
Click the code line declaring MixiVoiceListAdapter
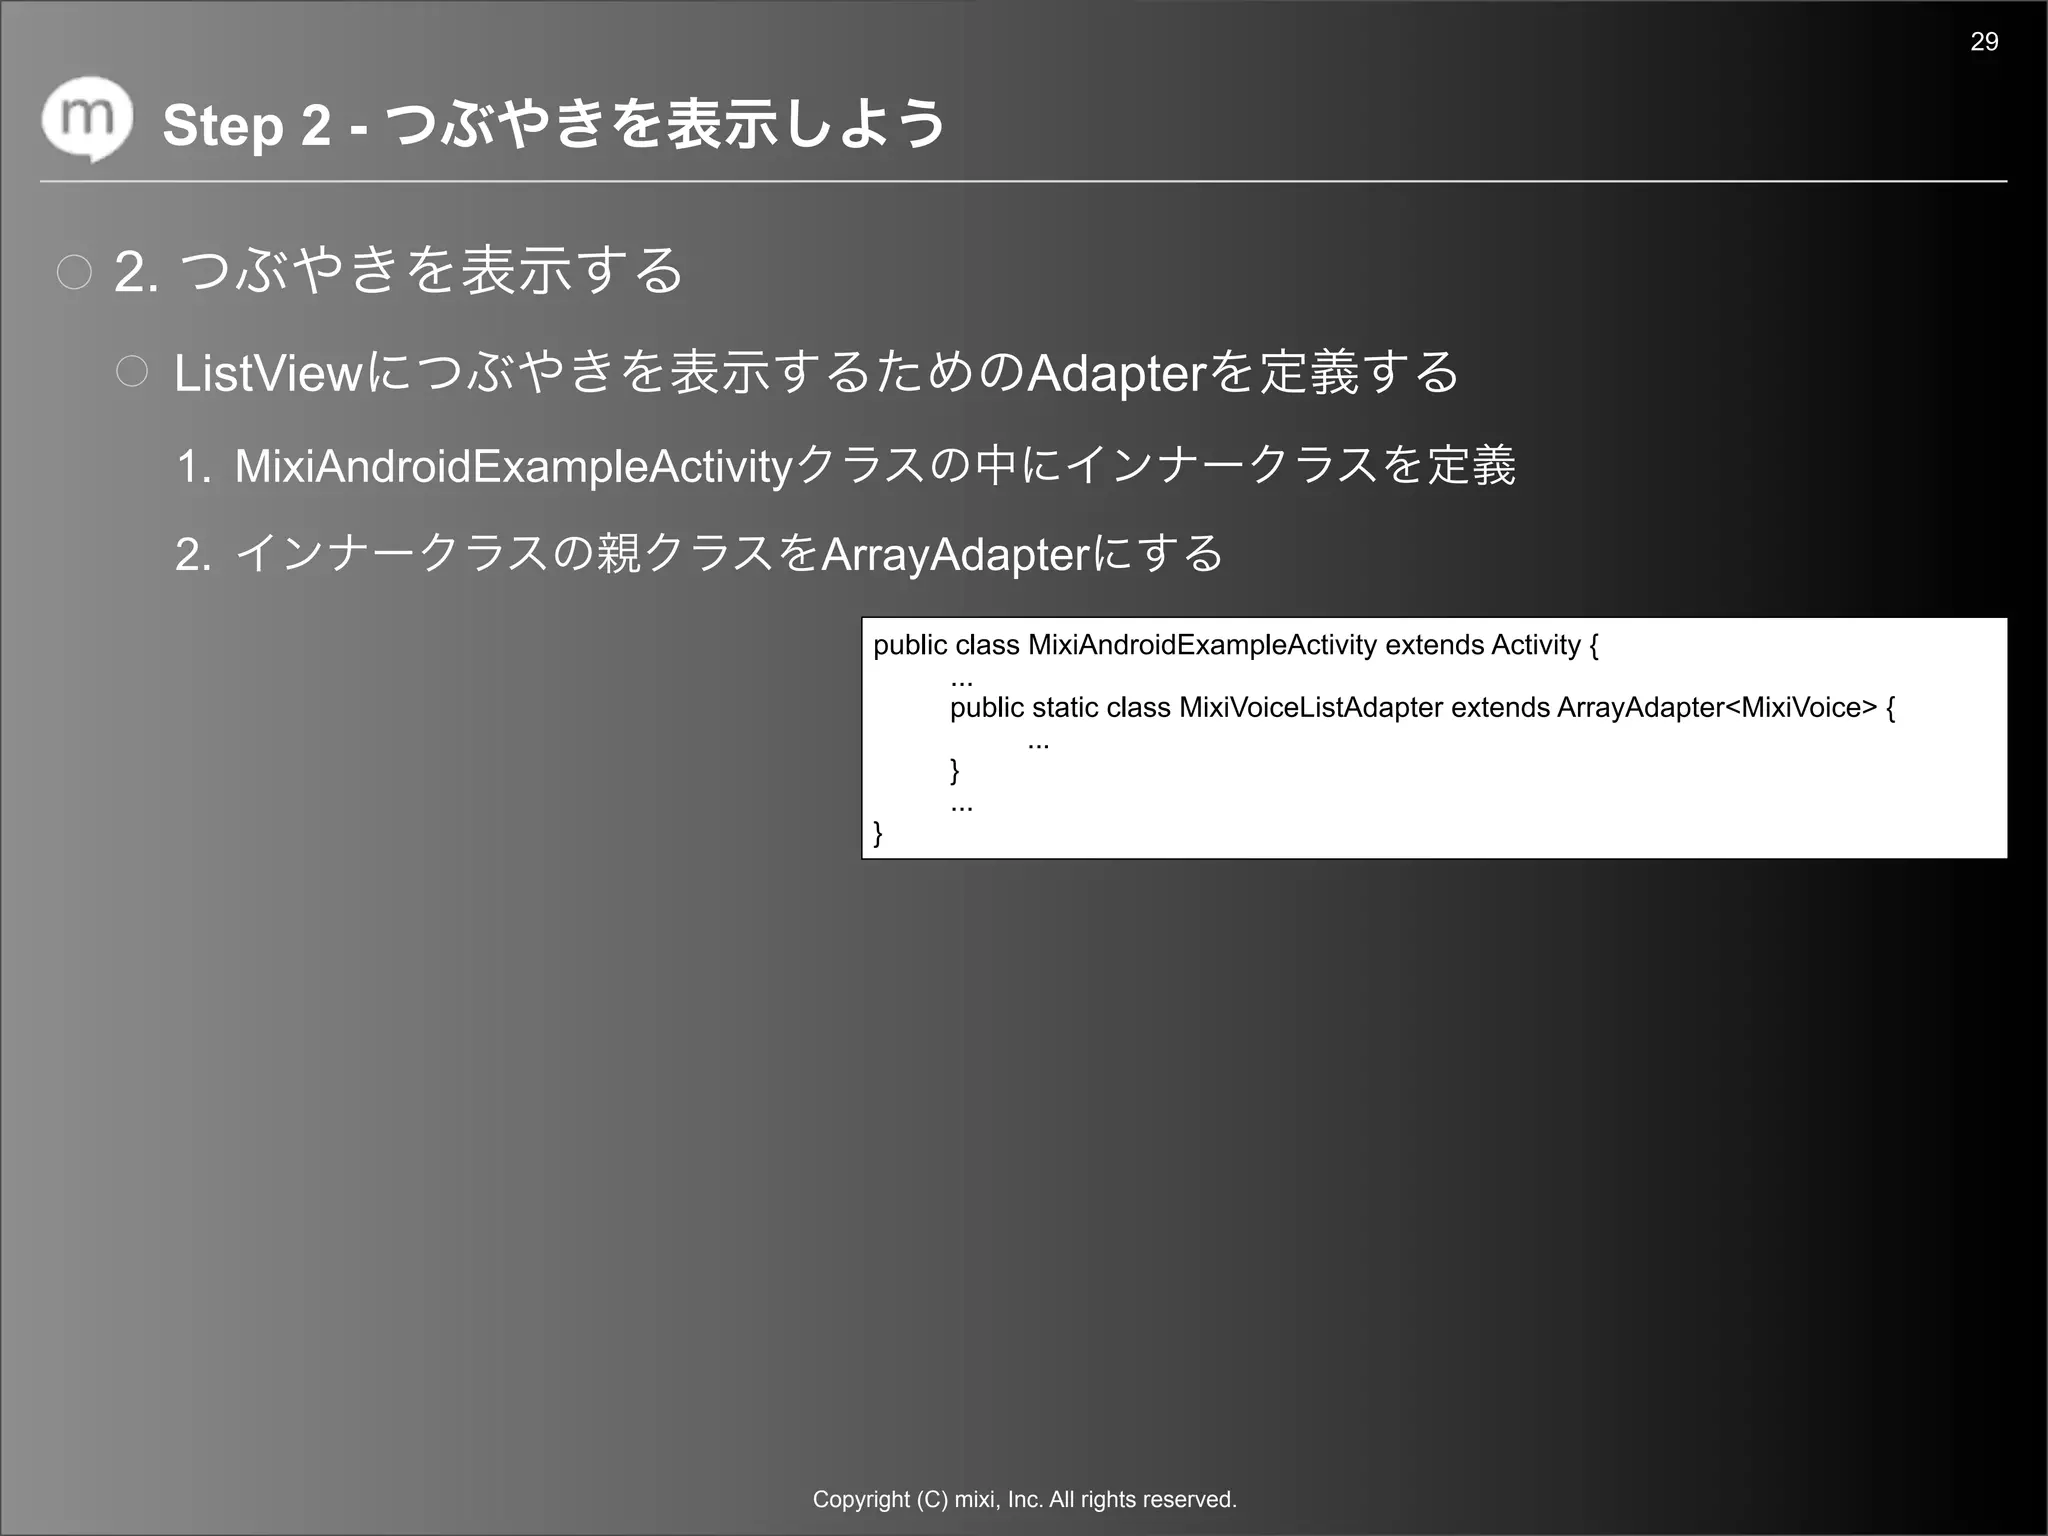tap(1420, 708)
